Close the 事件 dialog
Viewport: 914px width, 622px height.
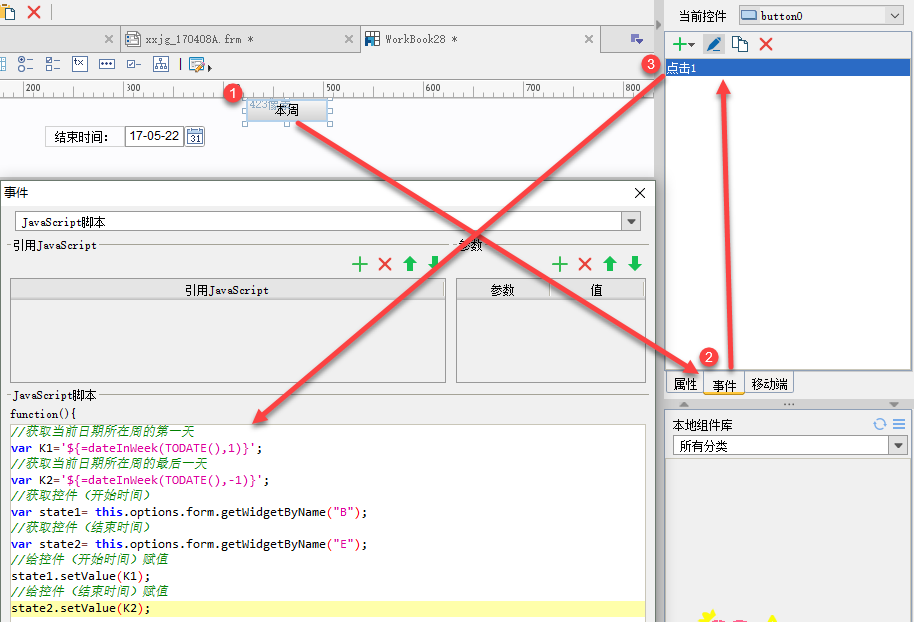click(639, 193)
